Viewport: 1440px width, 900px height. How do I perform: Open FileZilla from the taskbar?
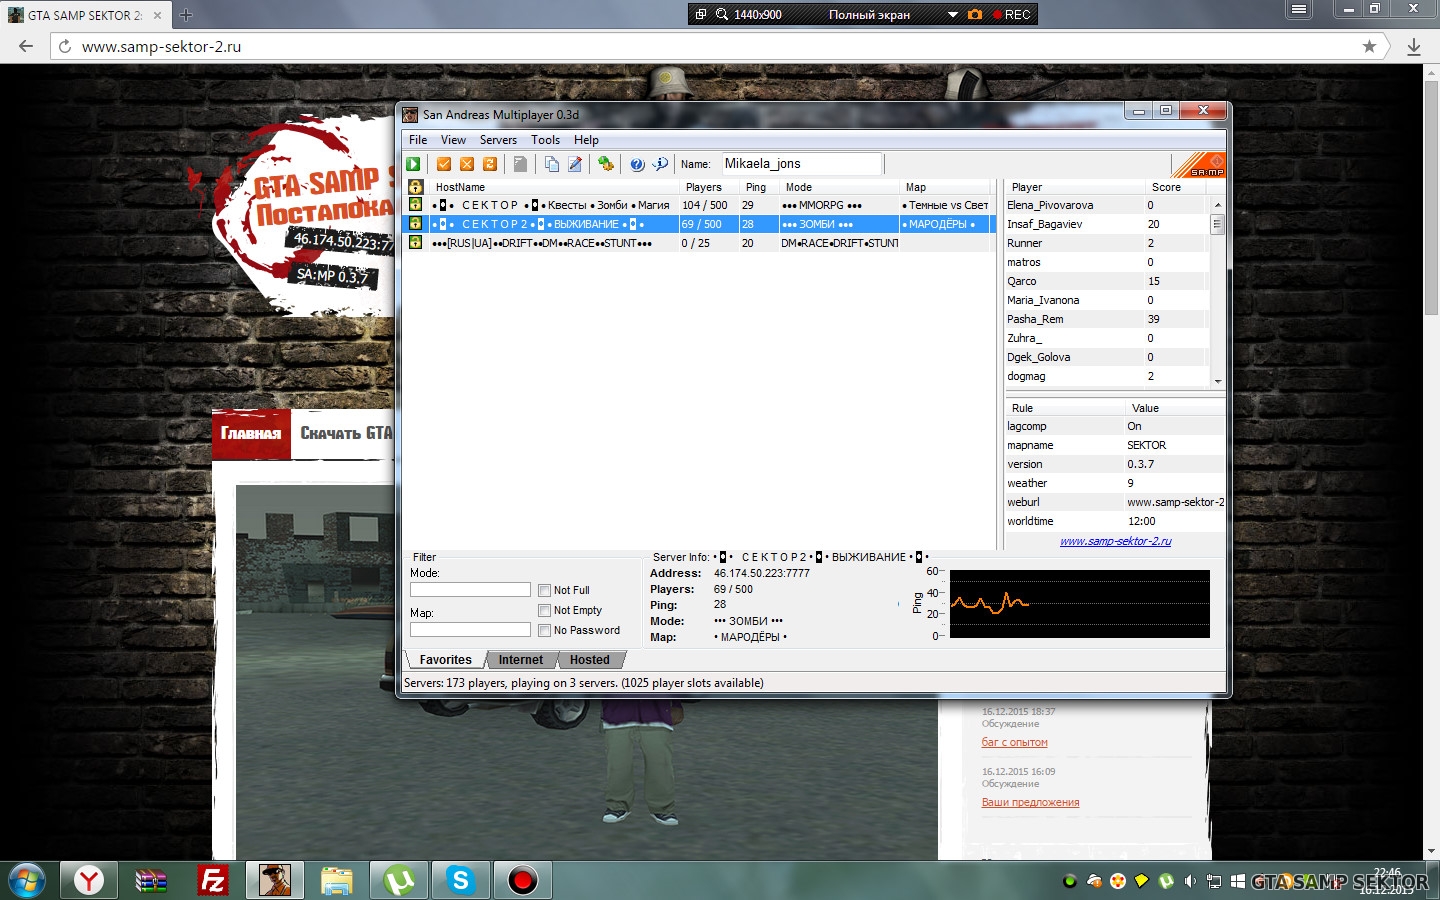coord(213,880)
